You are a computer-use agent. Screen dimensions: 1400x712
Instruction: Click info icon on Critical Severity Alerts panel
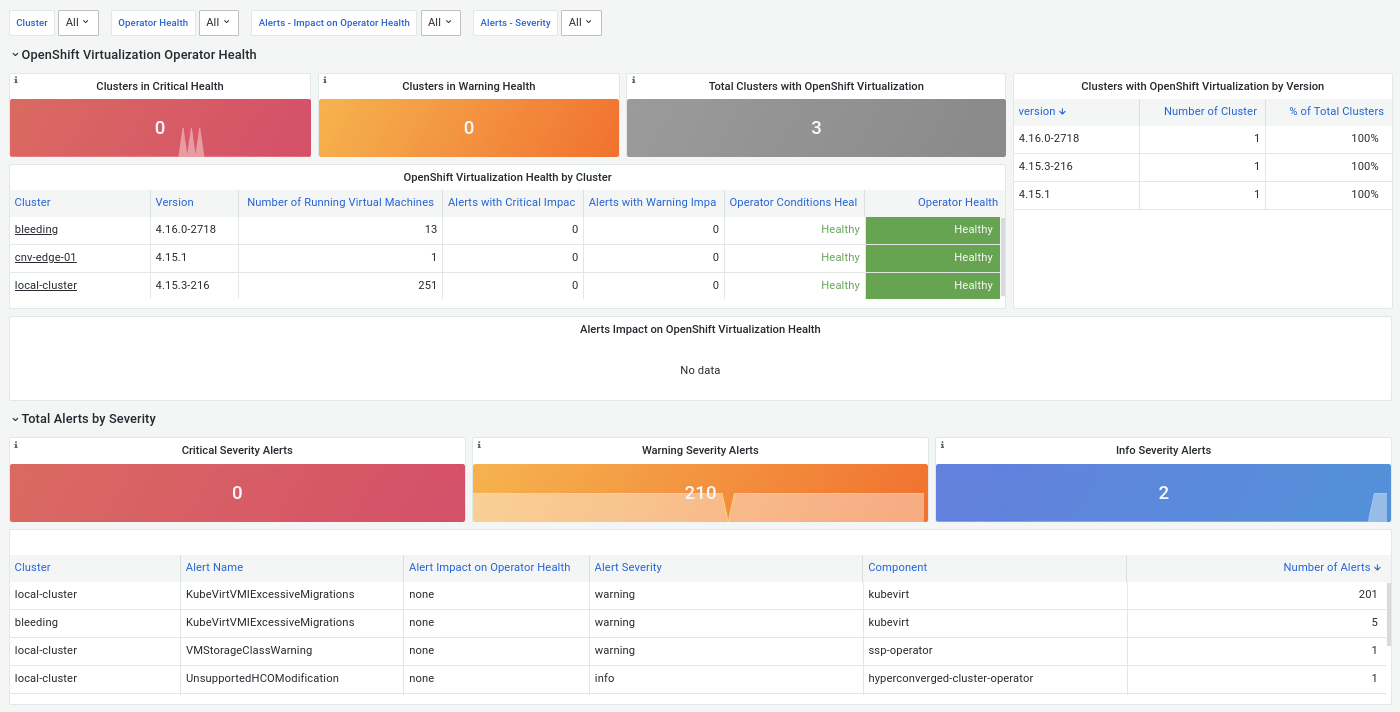point(16,444)
